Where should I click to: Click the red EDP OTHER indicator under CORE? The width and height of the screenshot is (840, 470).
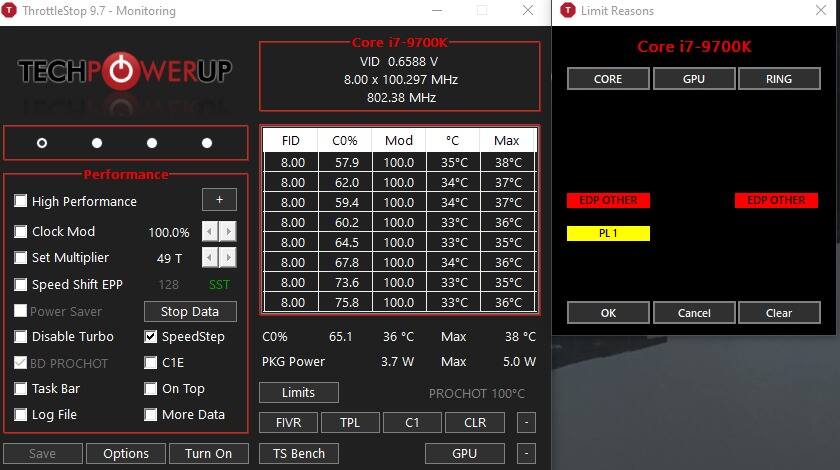608,200
